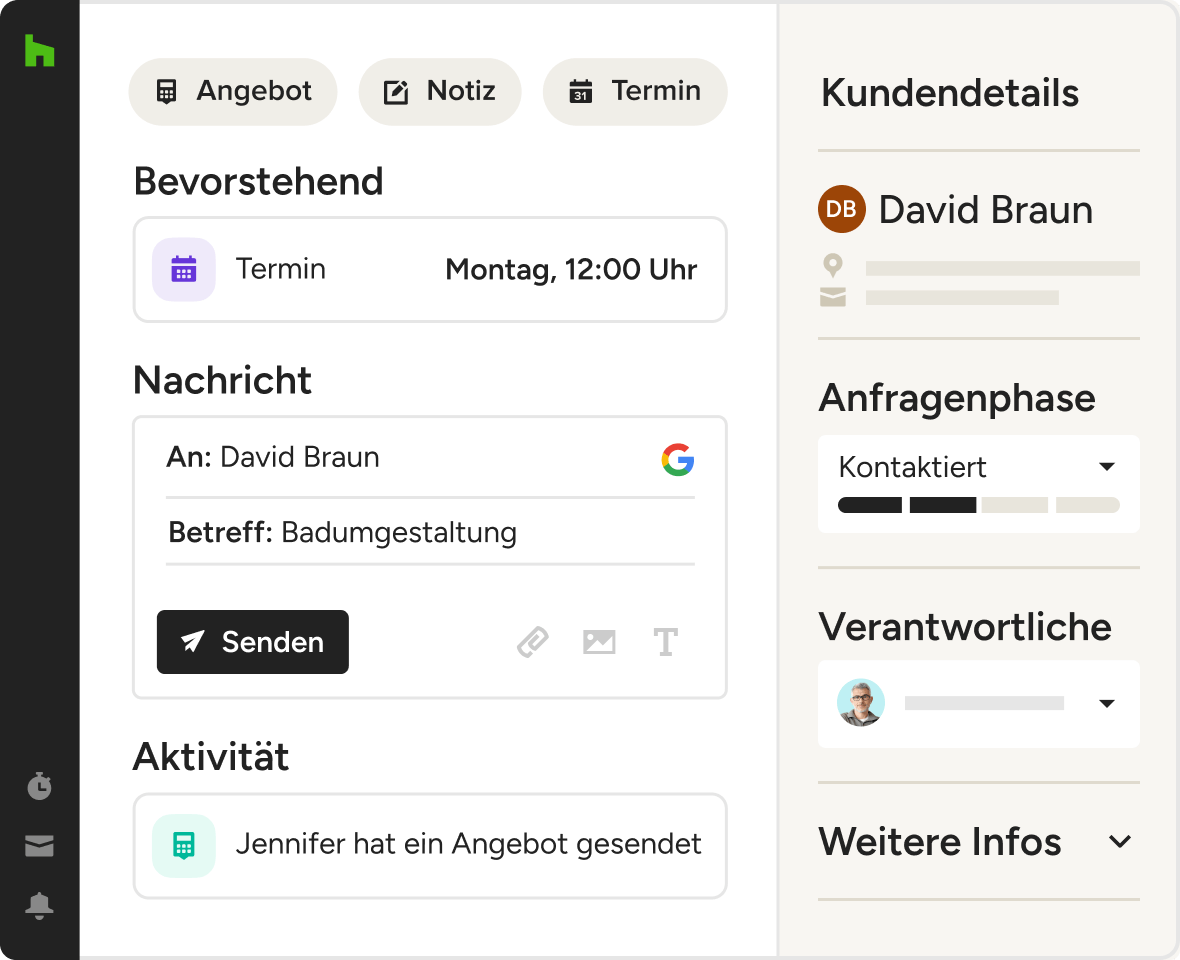Image resolution: width=1180 pixels, height=960 pixels.
Task: Open text formatting T icon
Action: [666, 642]
